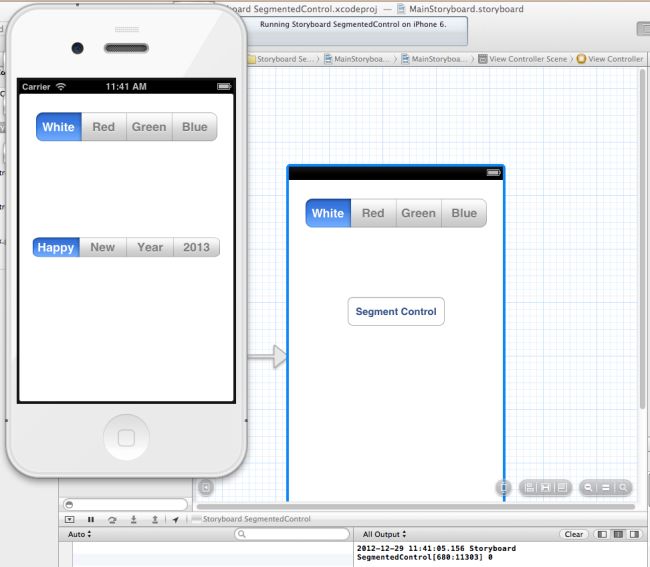Click the Simulate Location arrow icon

pos(176,520)
